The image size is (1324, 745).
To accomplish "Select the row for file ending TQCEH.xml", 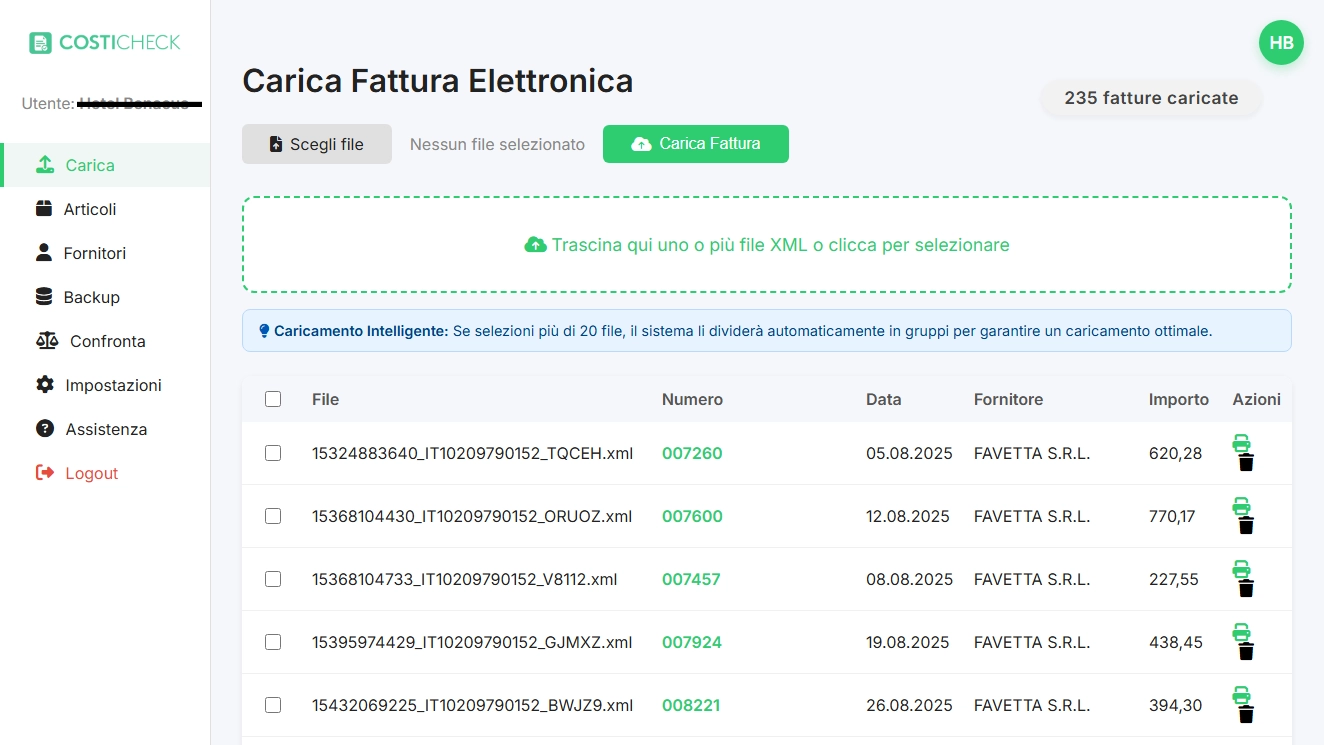I will pyautogui.click(x=273, y=453).
